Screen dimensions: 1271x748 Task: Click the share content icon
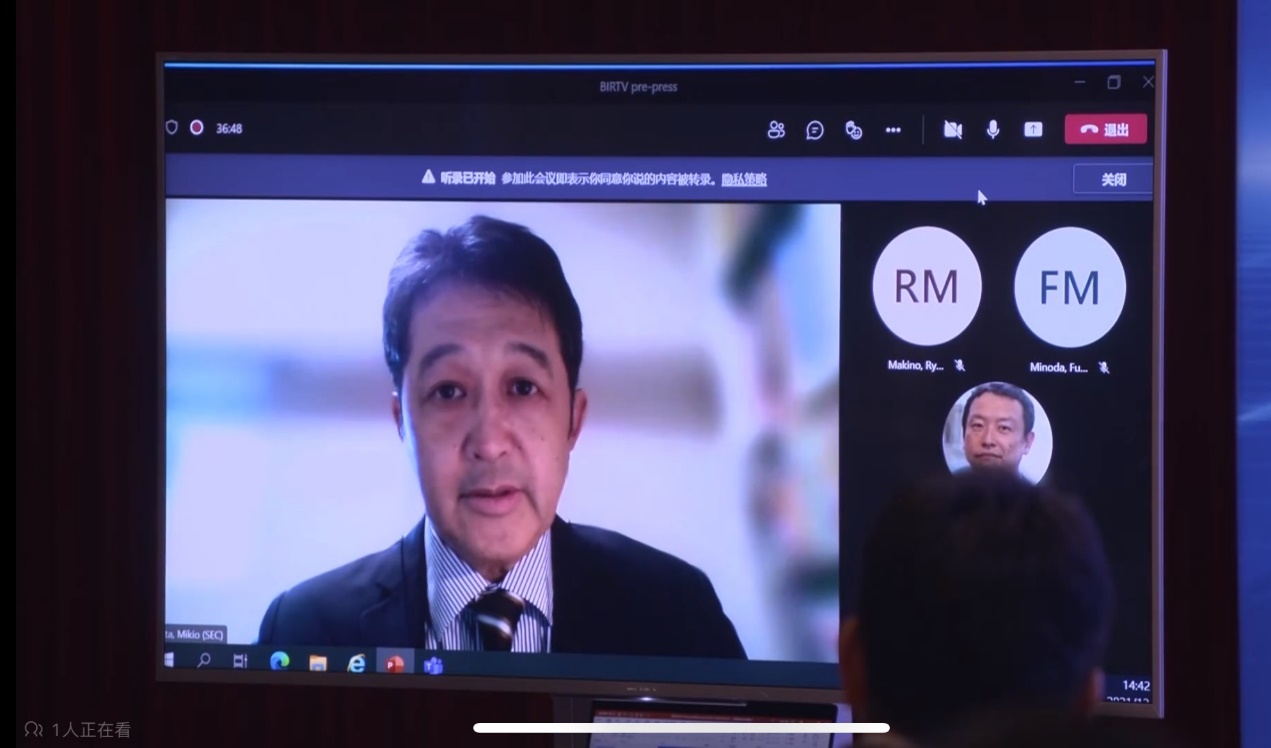tap(1033, 130)
